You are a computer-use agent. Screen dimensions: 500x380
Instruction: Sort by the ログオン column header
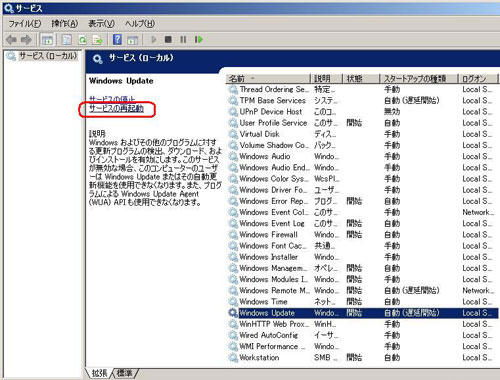[478, 79]
